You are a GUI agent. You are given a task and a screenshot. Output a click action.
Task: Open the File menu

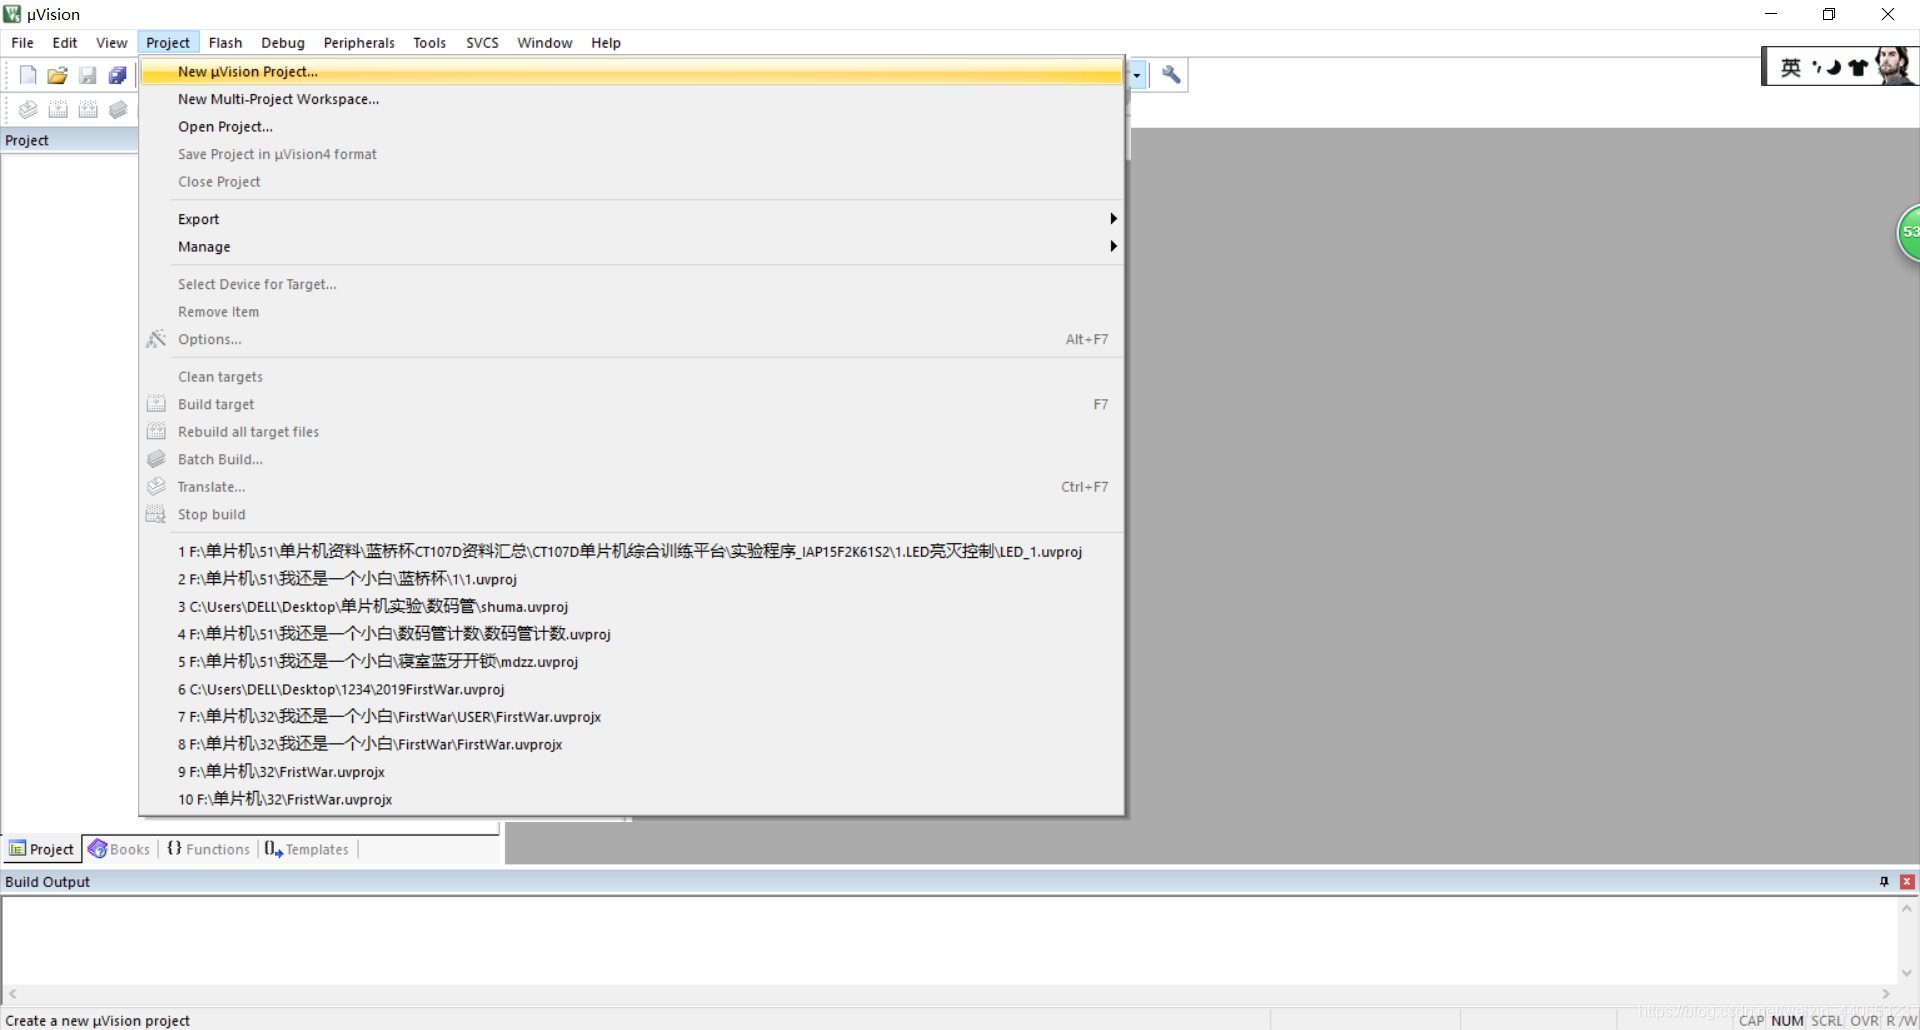pos(22,43)
